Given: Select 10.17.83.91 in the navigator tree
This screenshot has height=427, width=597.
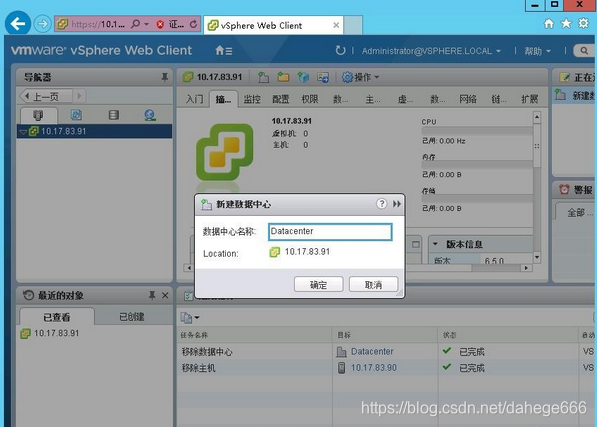Looking at the screenshot, I should [x=94, y=131].
